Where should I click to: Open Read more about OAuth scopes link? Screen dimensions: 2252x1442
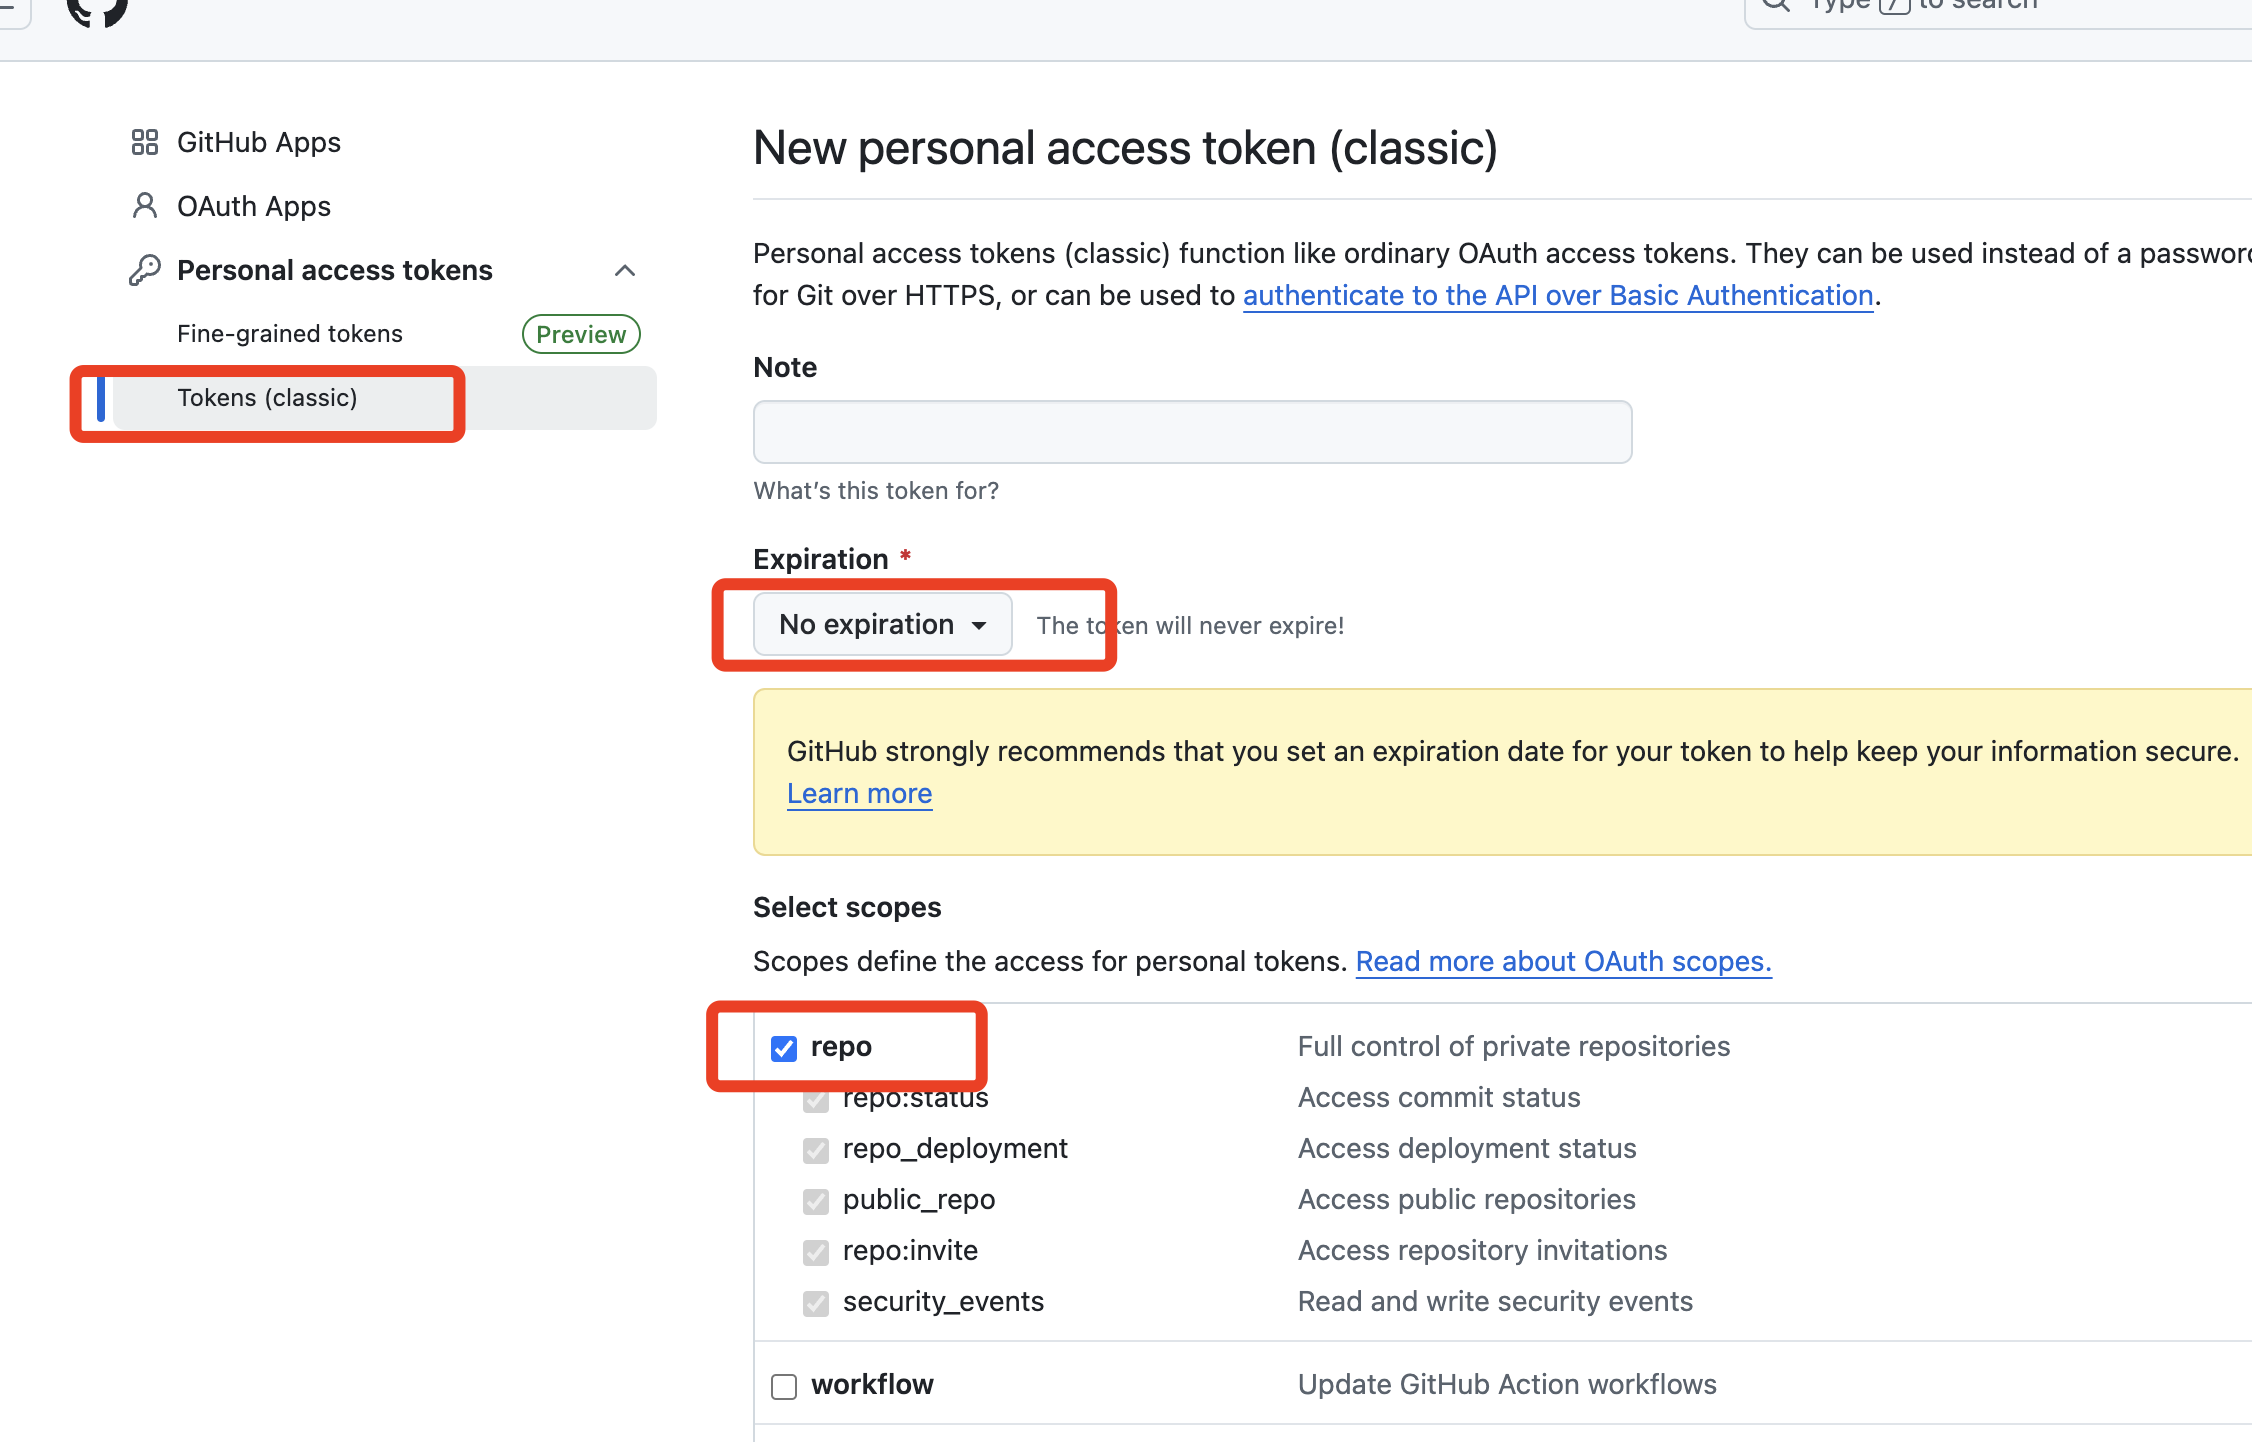point(1563,962)
